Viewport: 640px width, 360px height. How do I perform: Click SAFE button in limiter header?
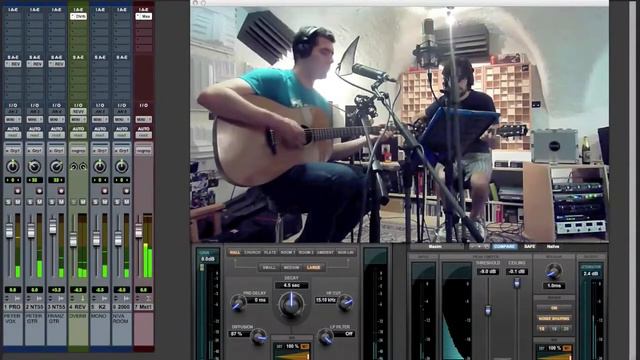pyautogui.click(x=529, y=247)
